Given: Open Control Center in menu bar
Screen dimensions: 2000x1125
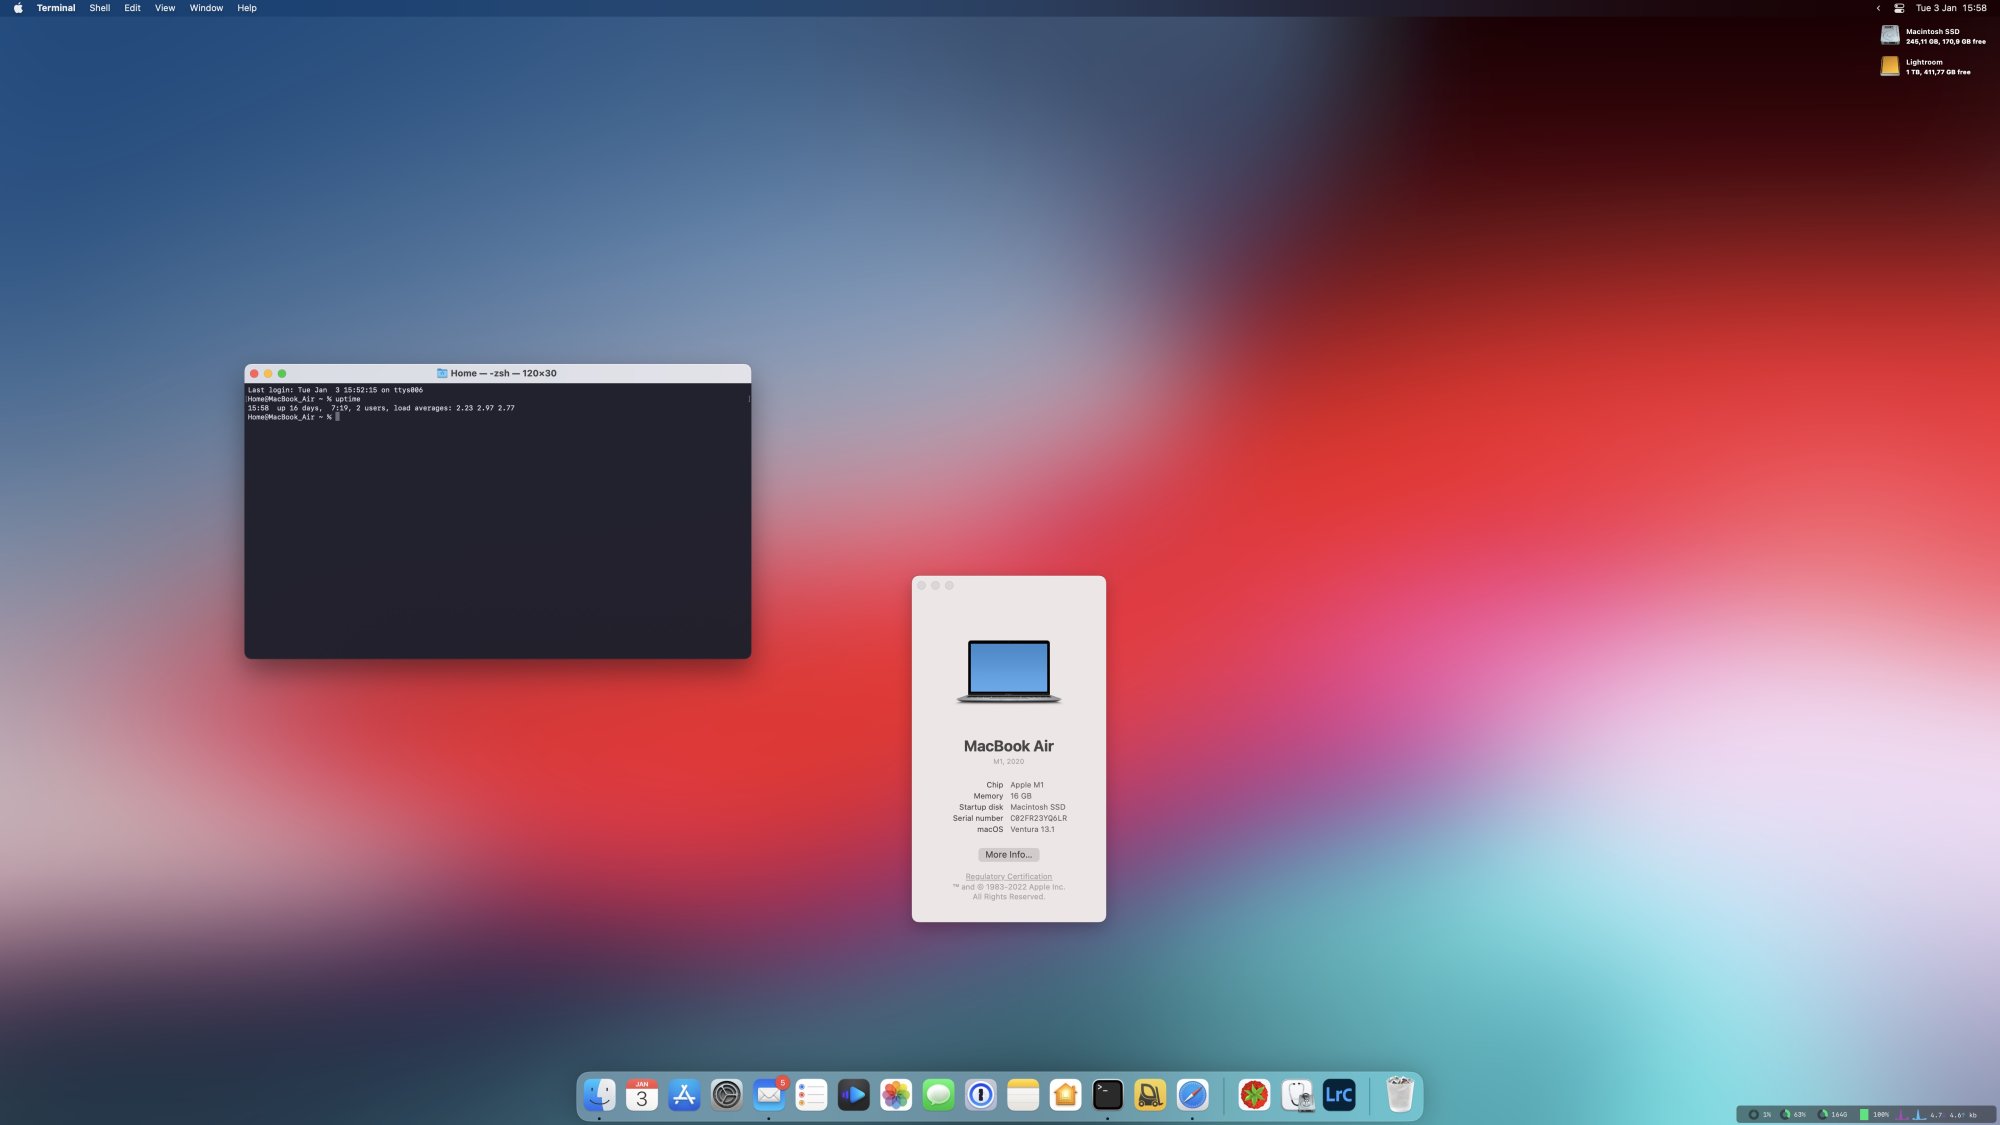Looking at the screenshot, I should click(x=1899, y=8).
